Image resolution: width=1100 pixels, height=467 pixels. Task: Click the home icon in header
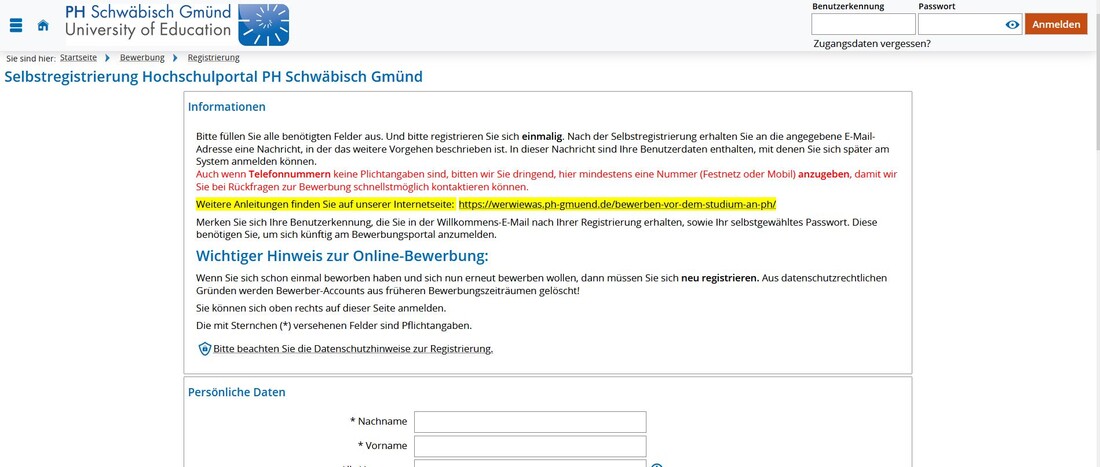pos(43,25)
